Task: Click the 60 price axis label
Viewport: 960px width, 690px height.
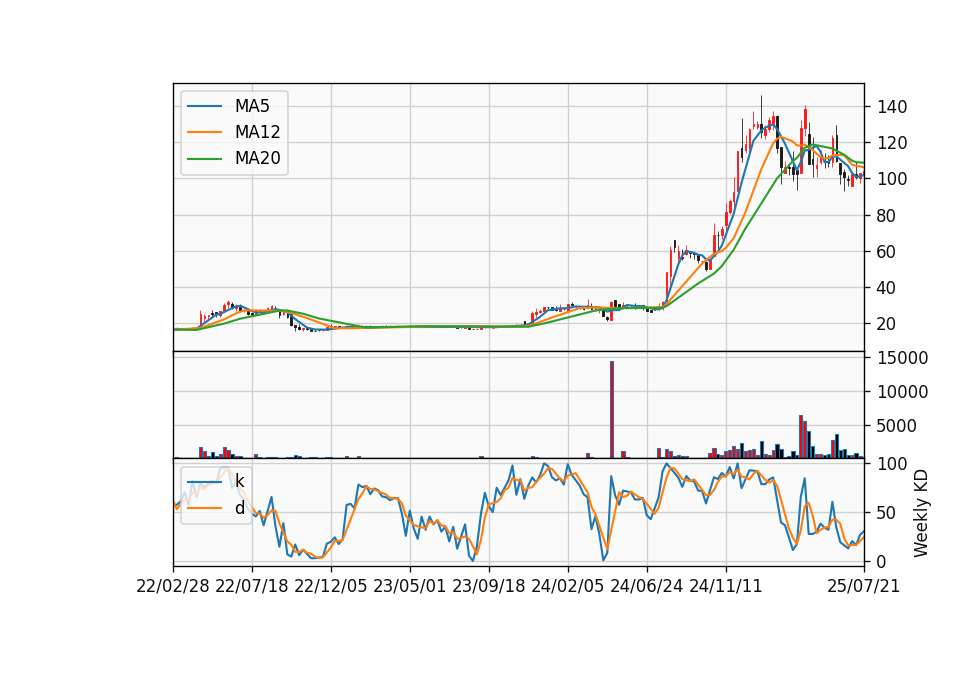Action: coord(887,252)
